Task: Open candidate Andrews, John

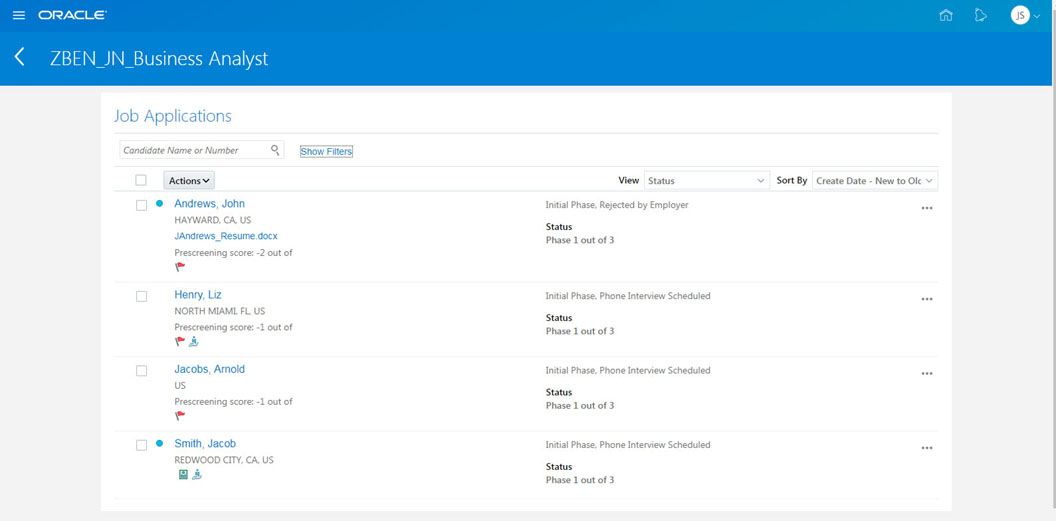Action: click(x=209, y=203)
